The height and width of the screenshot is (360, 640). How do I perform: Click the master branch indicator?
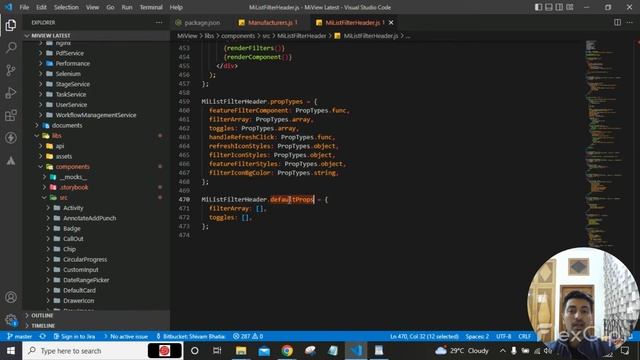[x=20, y=336]
